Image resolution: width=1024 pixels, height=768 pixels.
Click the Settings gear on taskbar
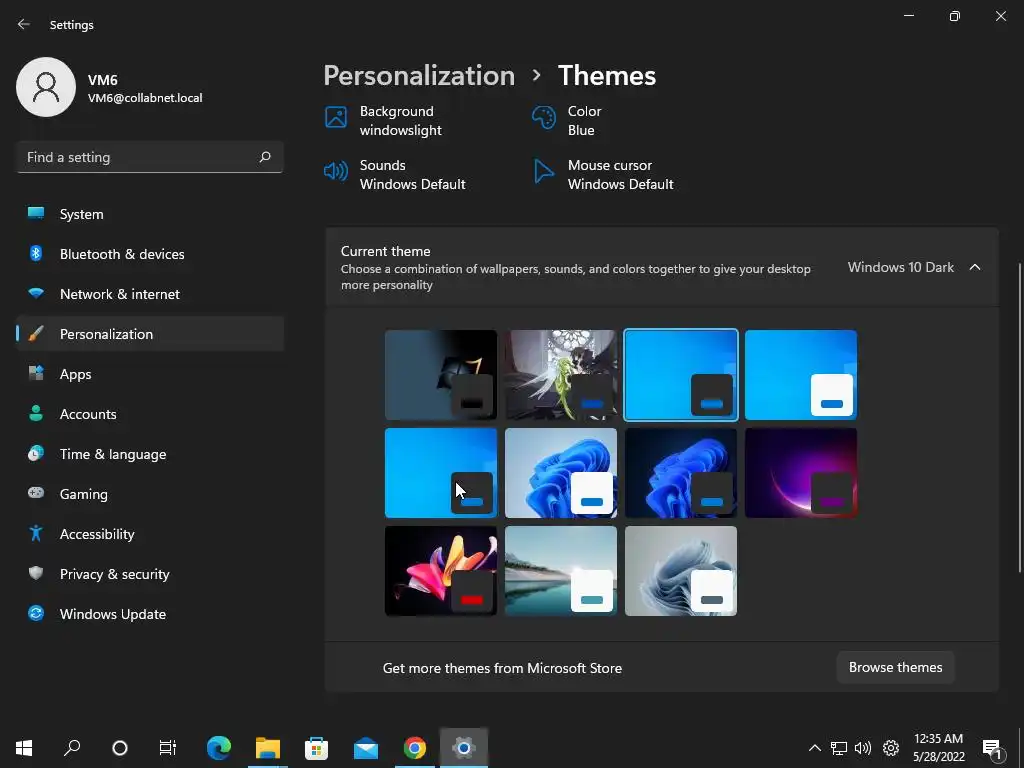pos(464,747)
